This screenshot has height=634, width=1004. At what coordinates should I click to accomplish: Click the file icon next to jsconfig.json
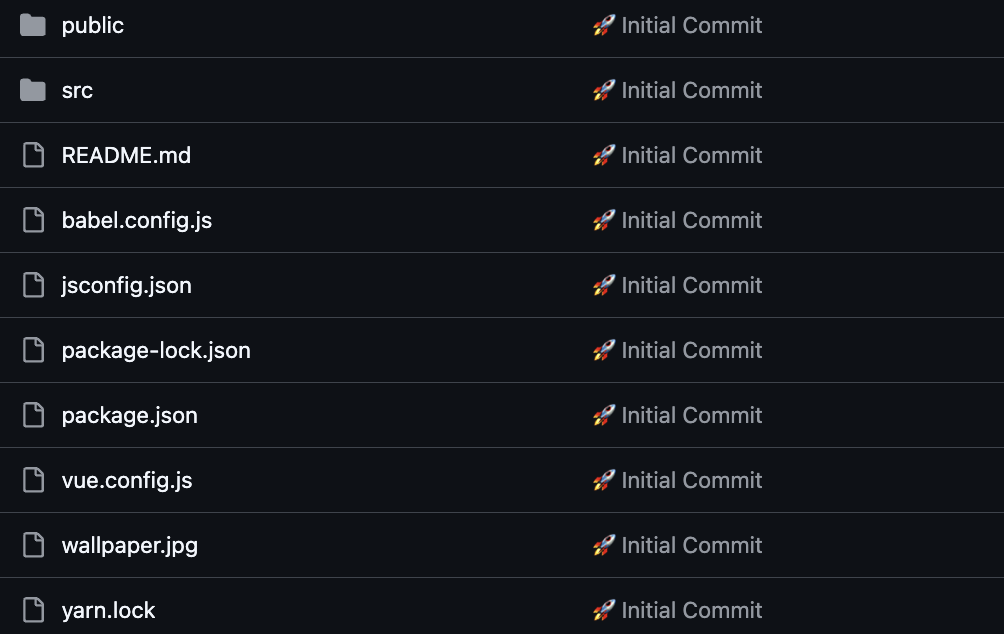pyautogui.click(x=34, y=285)
